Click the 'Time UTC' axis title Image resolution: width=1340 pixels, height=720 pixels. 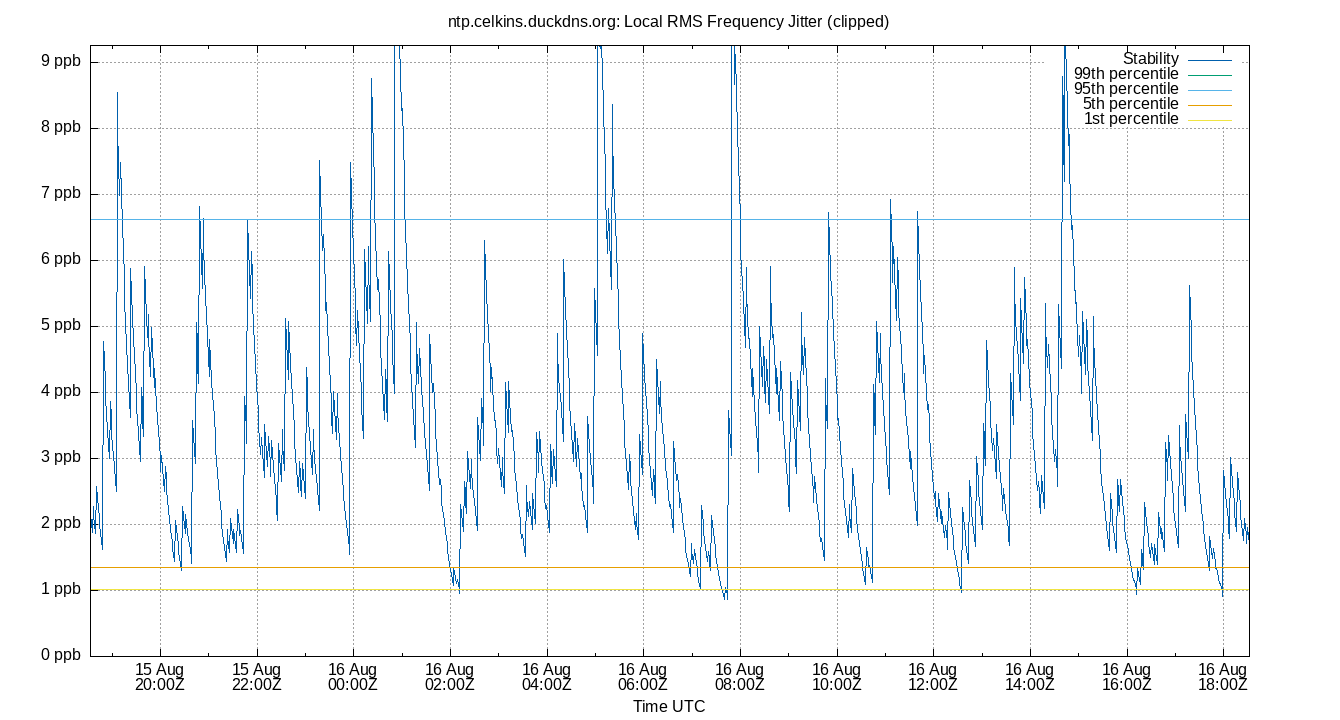click(x=669, y=706)
